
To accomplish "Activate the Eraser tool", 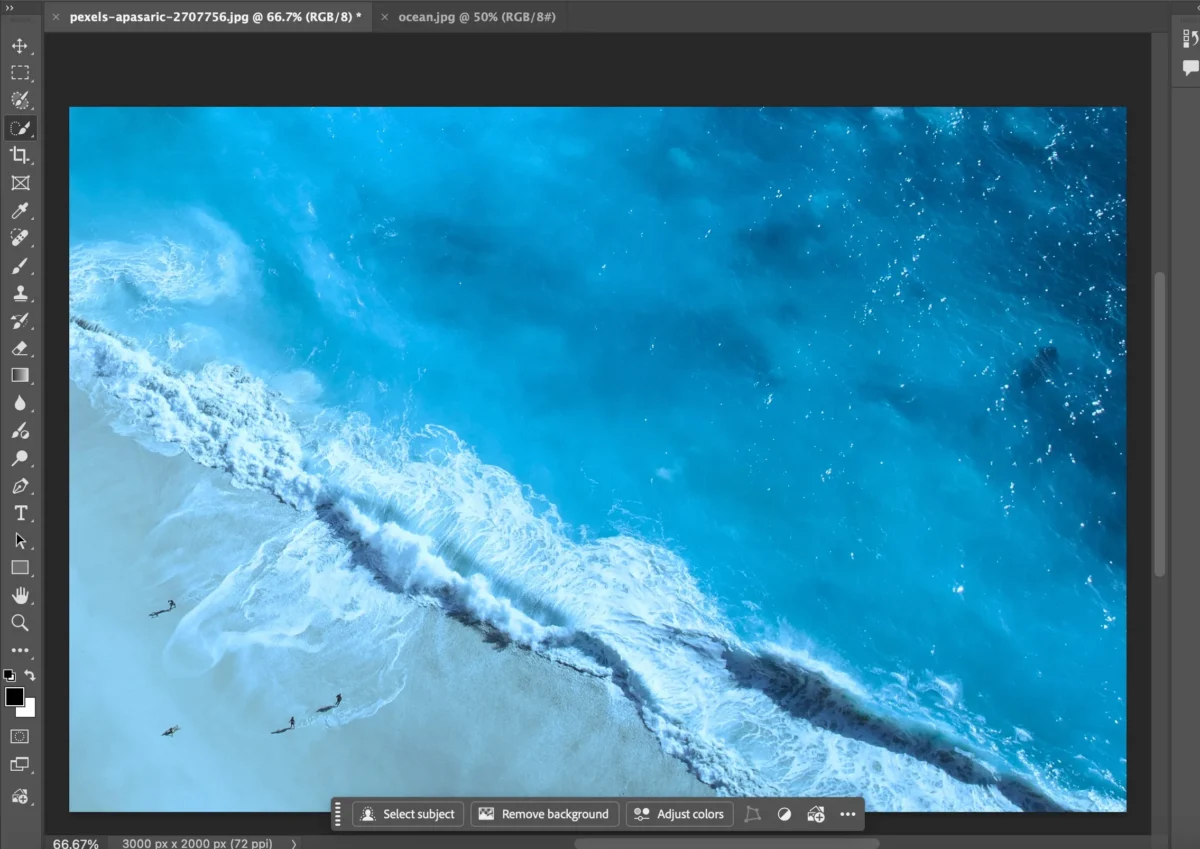I will 19,349.
